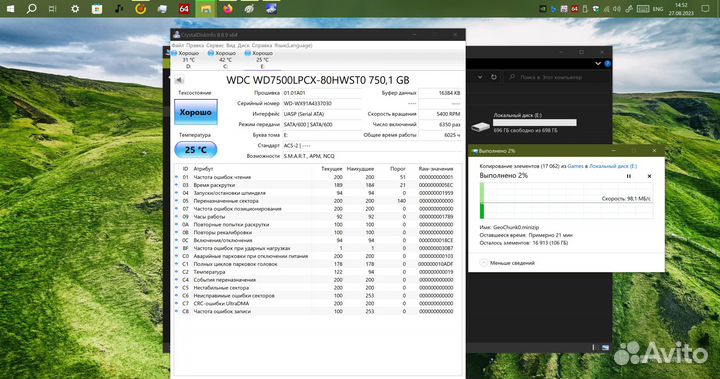Switch ENG input language indicator
The height and width of the screenshot is (379, 720).
click(658, 9)
